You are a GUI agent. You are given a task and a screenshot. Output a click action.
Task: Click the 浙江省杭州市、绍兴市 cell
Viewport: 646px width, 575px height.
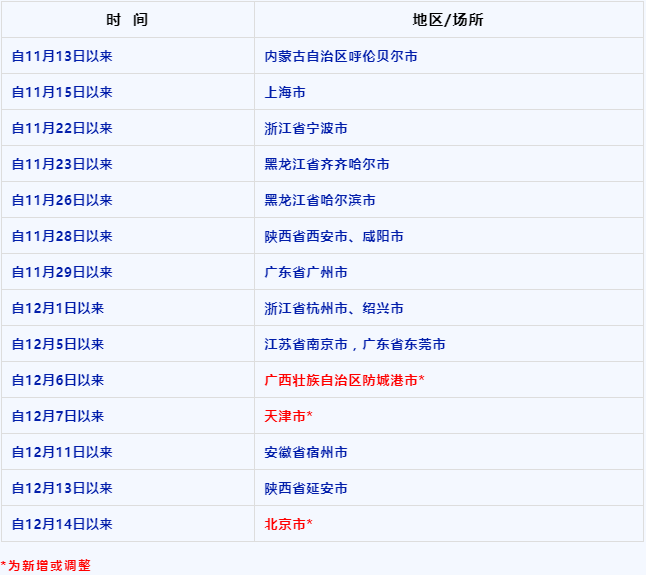coord(449,308)
